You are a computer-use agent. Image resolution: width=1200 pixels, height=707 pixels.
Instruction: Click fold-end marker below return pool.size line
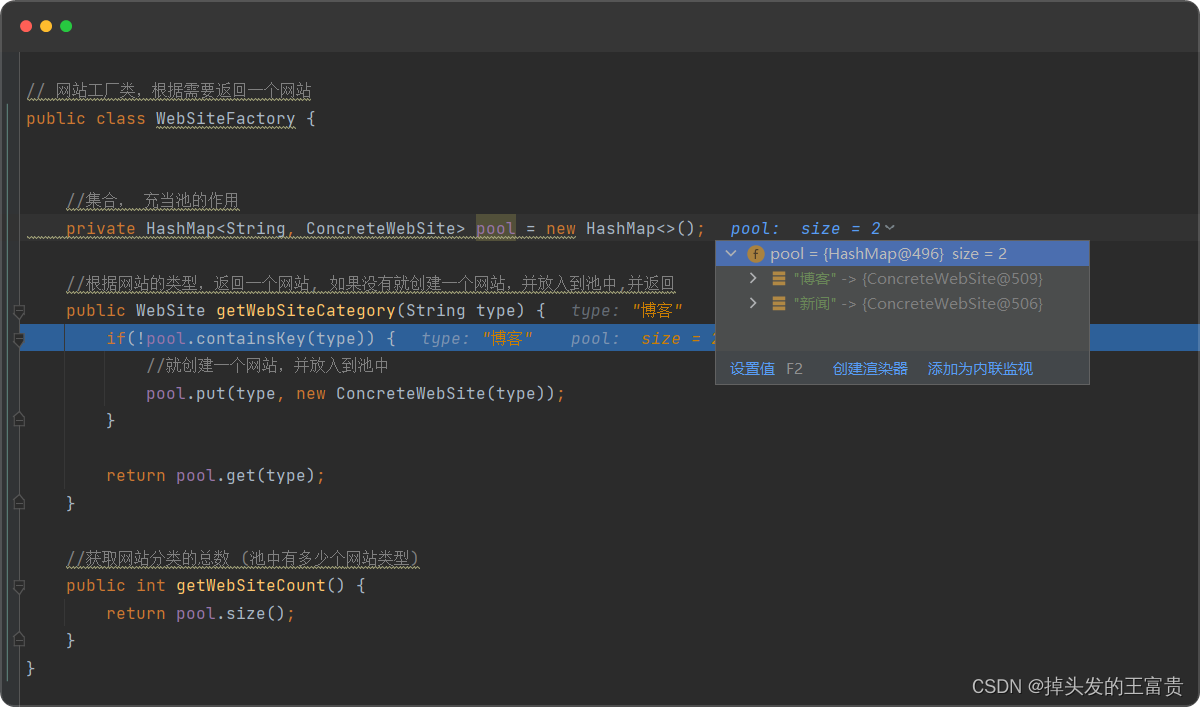click(18, 640)
